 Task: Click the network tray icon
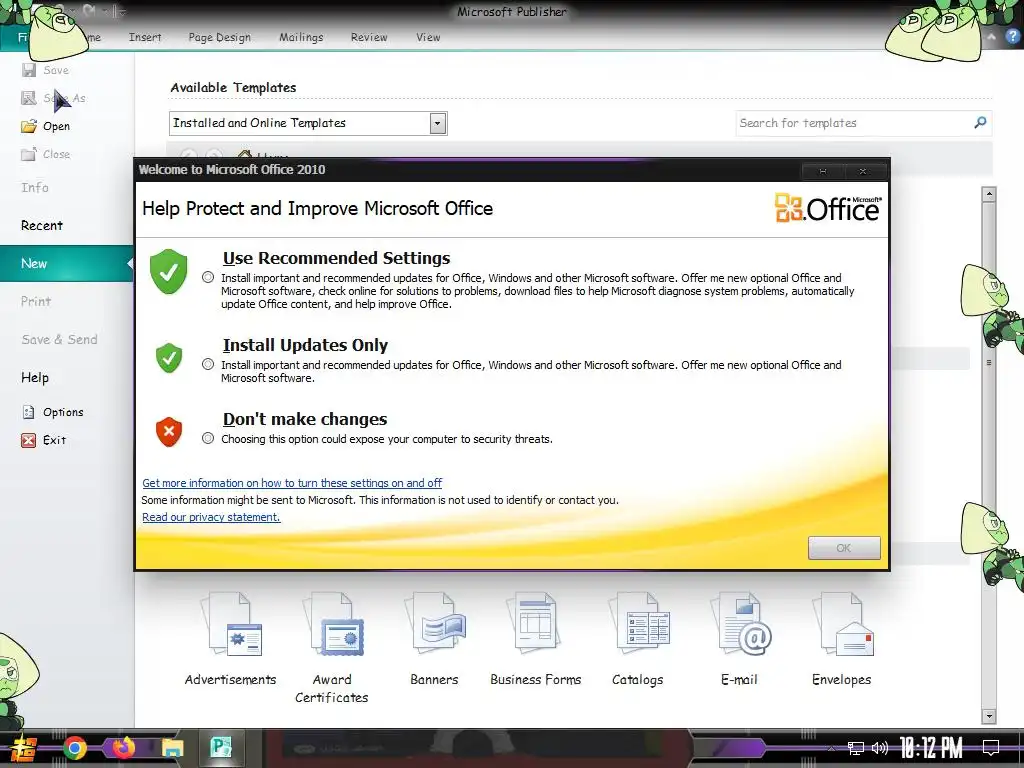[855, 748]
